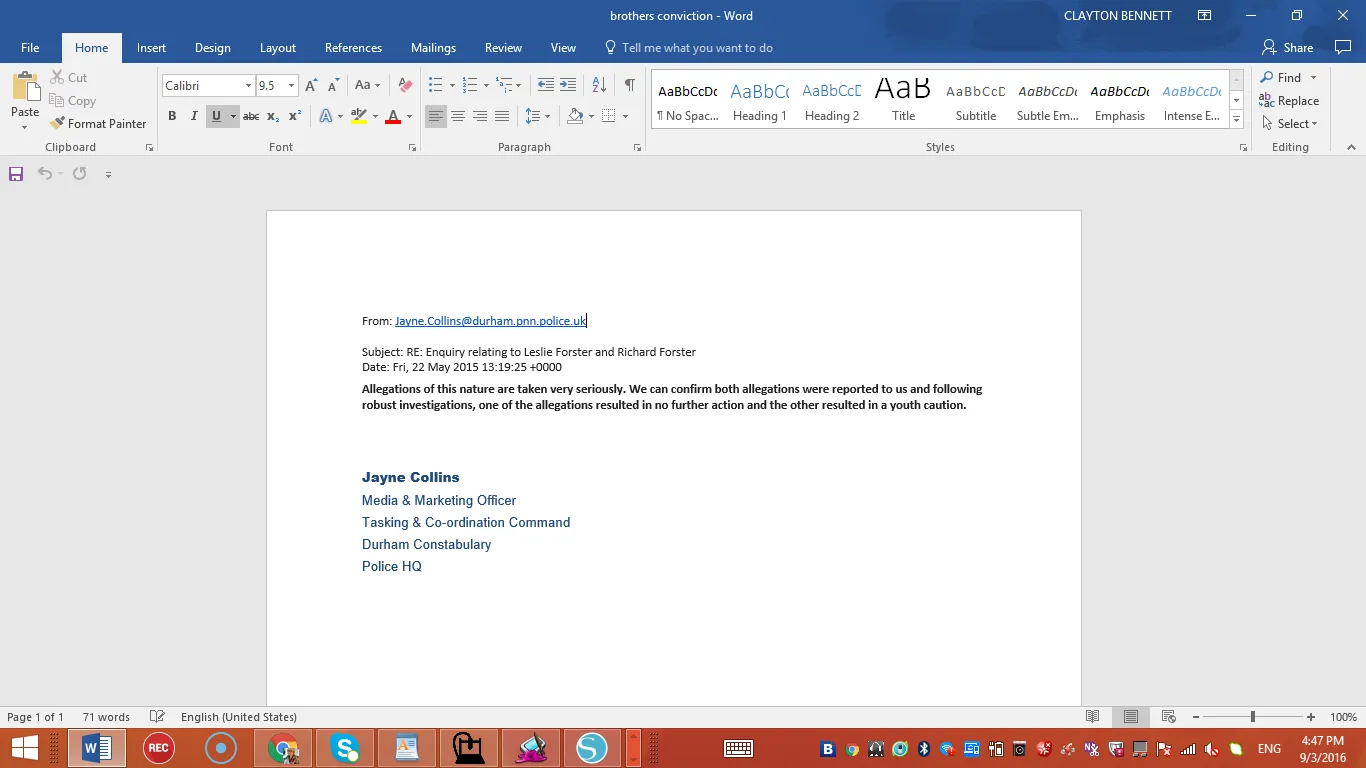Redo or repeat last action

tap(79, 173)
